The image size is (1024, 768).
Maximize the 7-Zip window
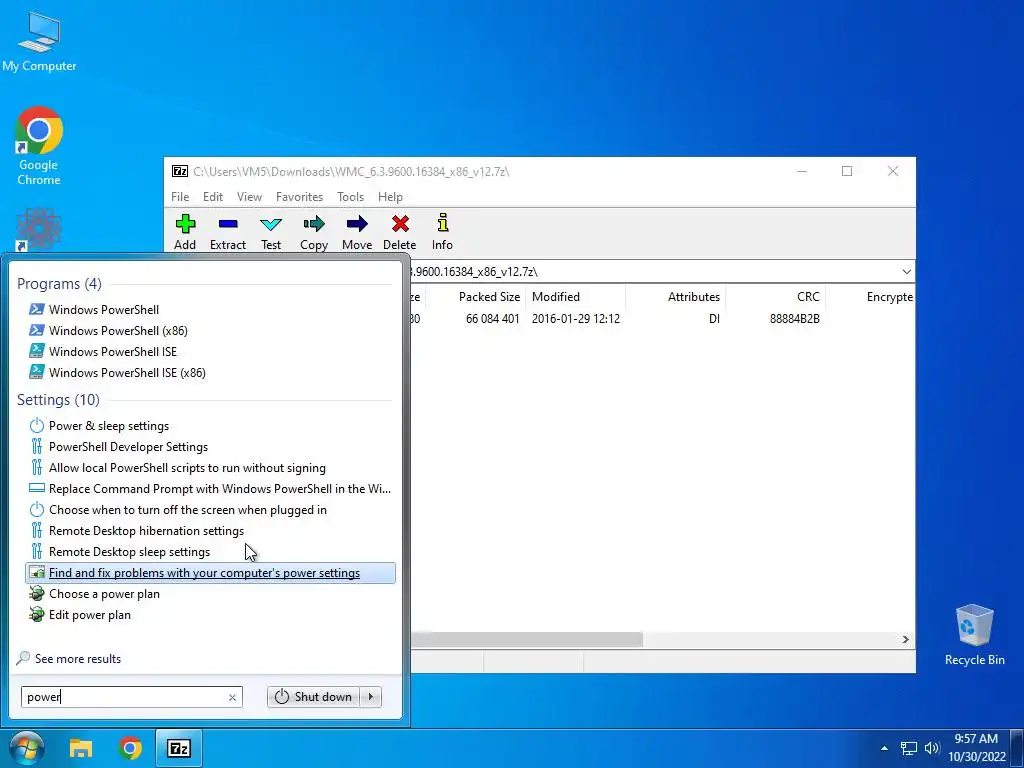point(847,171)
